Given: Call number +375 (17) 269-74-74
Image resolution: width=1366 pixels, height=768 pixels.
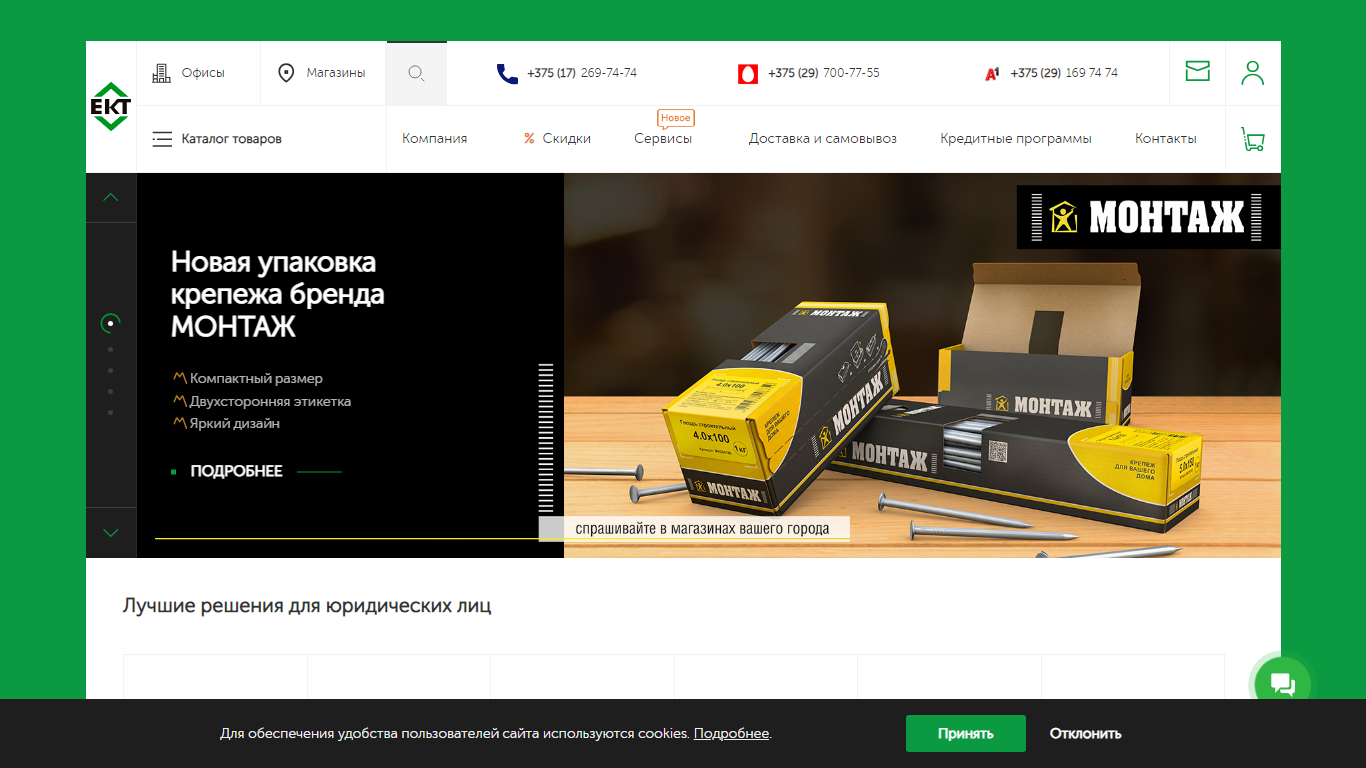Looking at the screenshot, I should point(582,73).
